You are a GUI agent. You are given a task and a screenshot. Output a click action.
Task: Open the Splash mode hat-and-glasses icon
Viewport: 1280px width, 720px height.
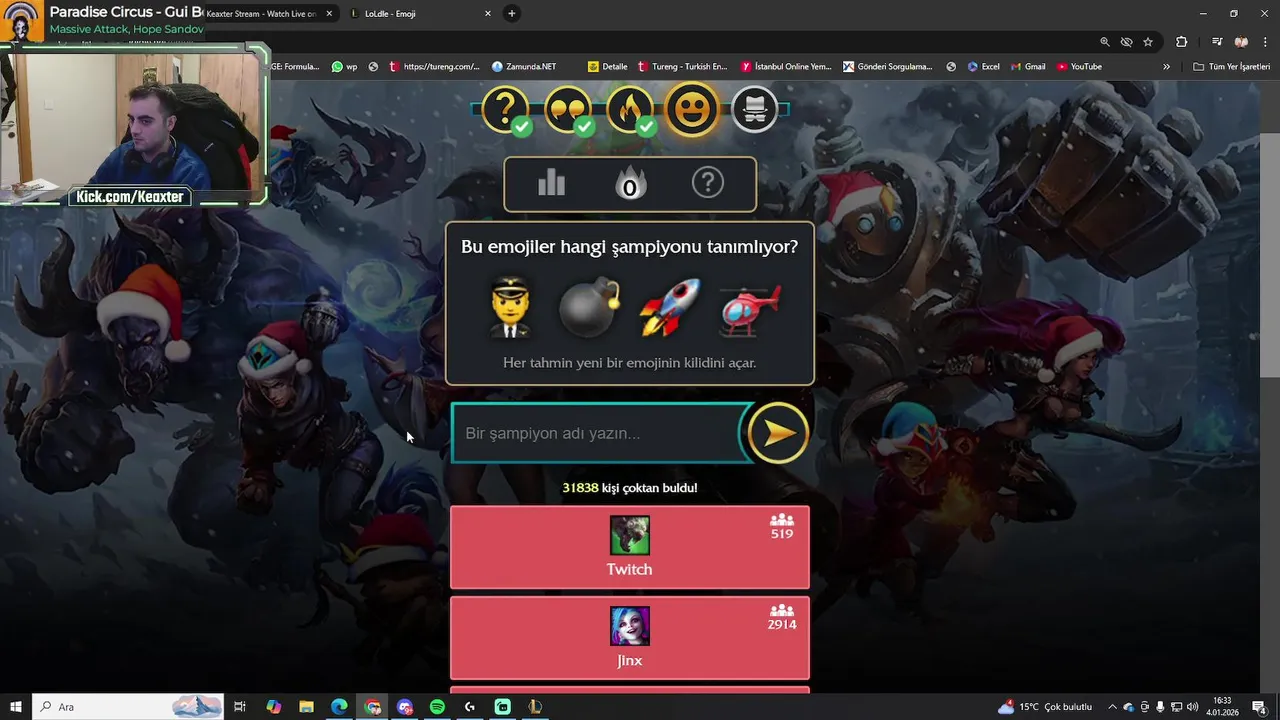(755, 109)
